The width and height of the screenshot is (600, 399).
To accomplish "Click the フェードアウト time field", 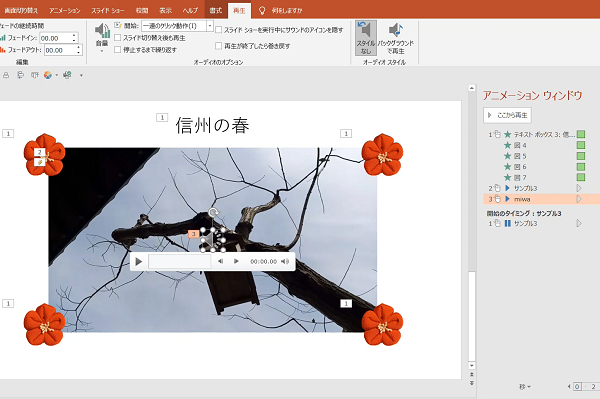I will [59, 50].
